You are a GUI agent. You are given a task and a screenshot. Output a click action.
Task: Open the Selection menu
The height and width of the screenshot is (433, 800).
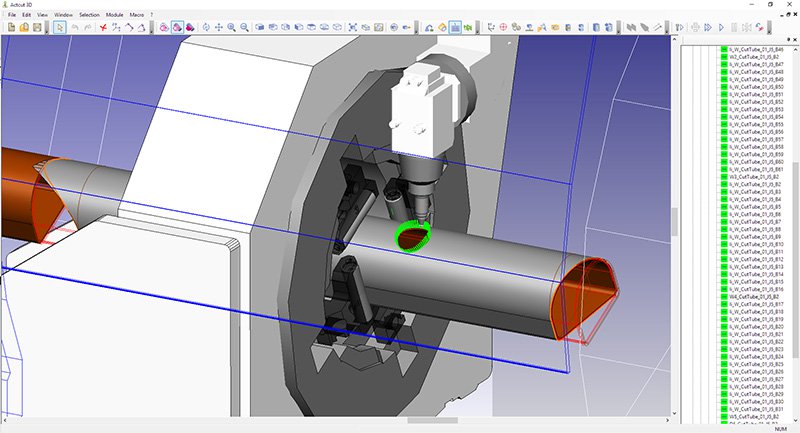(89, 16)
